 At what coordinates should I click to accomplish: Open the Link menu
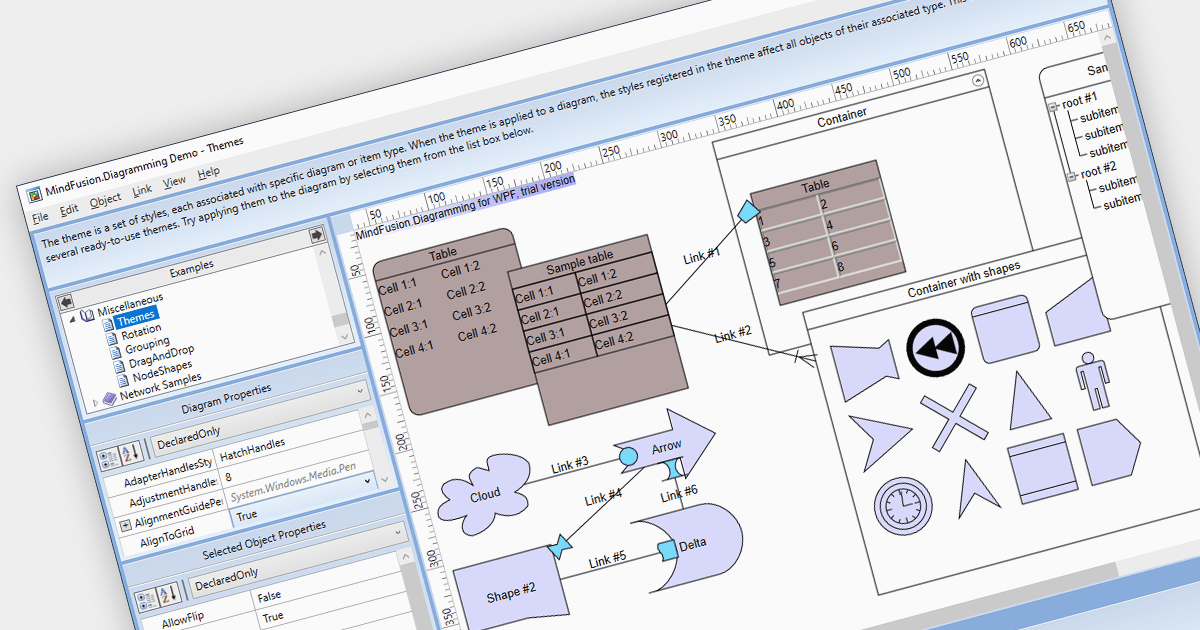pos(143,188)
